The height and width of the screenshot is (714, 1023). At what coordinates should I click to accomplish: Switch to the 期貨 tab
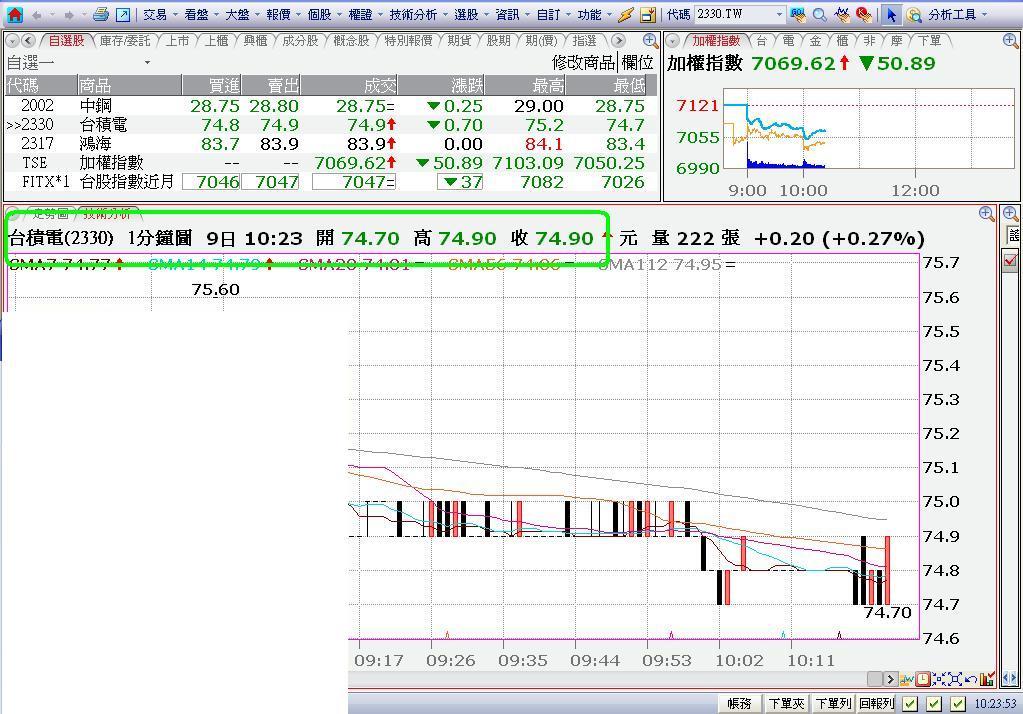459,41
